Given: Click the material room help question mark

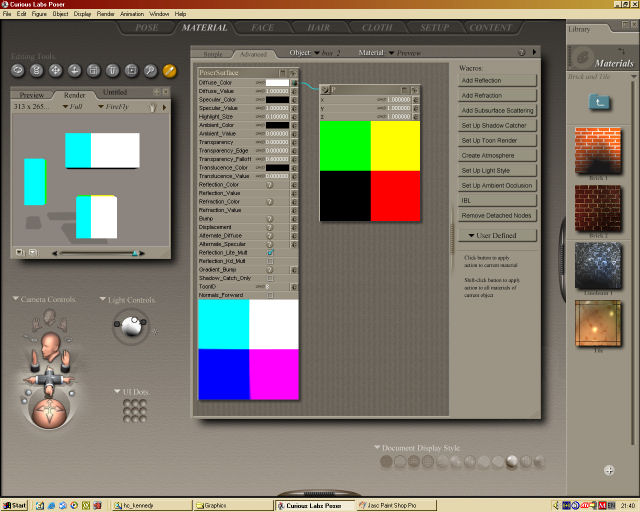Looking at the screenshot, I should tap(521, 52).
